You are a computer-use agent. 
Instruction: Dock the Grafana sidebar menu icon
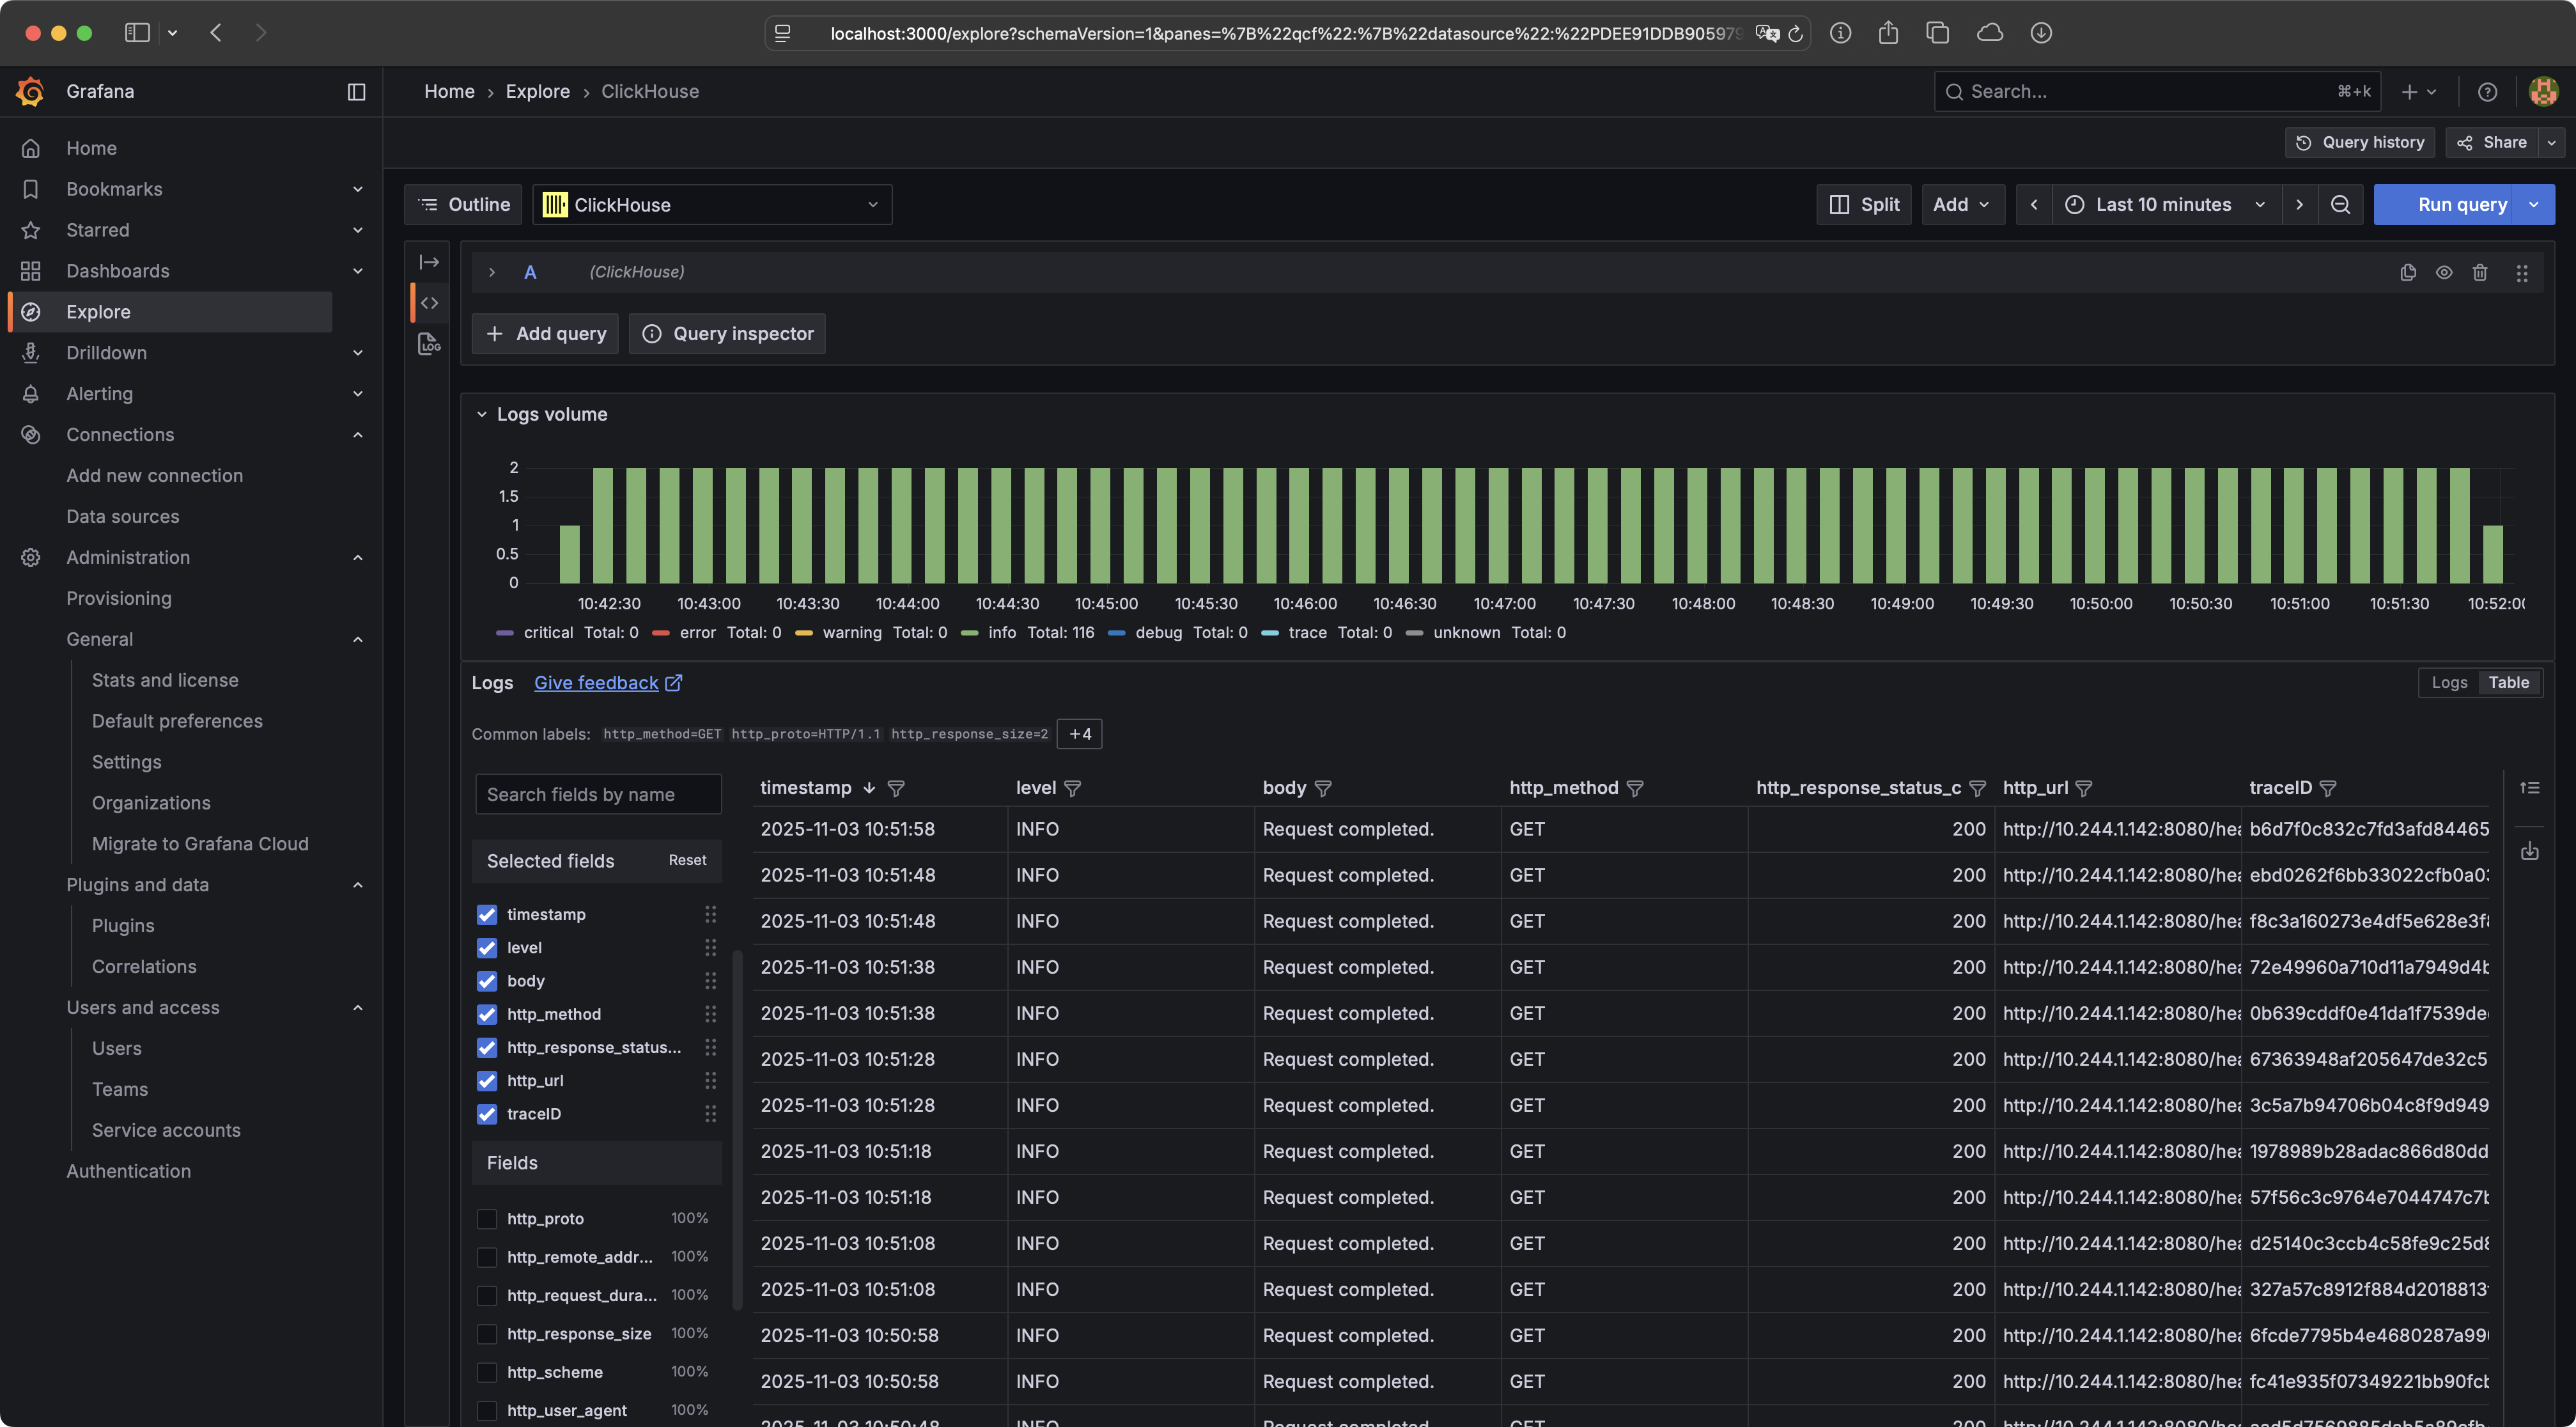click(x=356, y=92)
